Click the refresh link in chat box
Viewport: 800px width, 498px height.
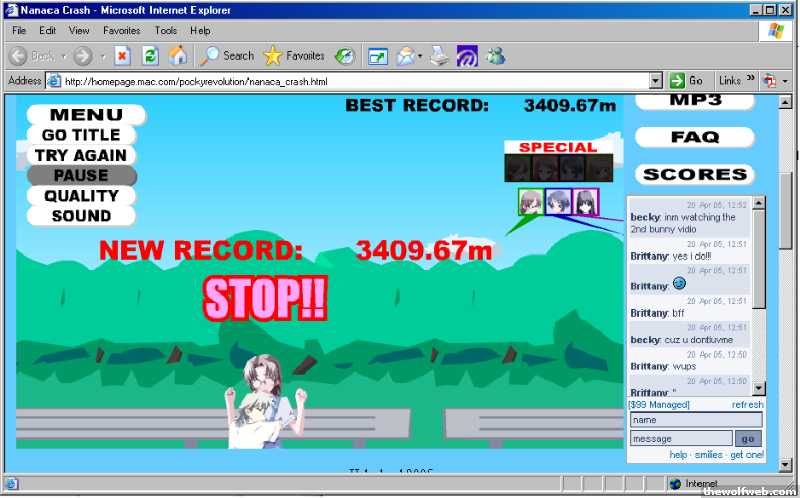[747, 405]
